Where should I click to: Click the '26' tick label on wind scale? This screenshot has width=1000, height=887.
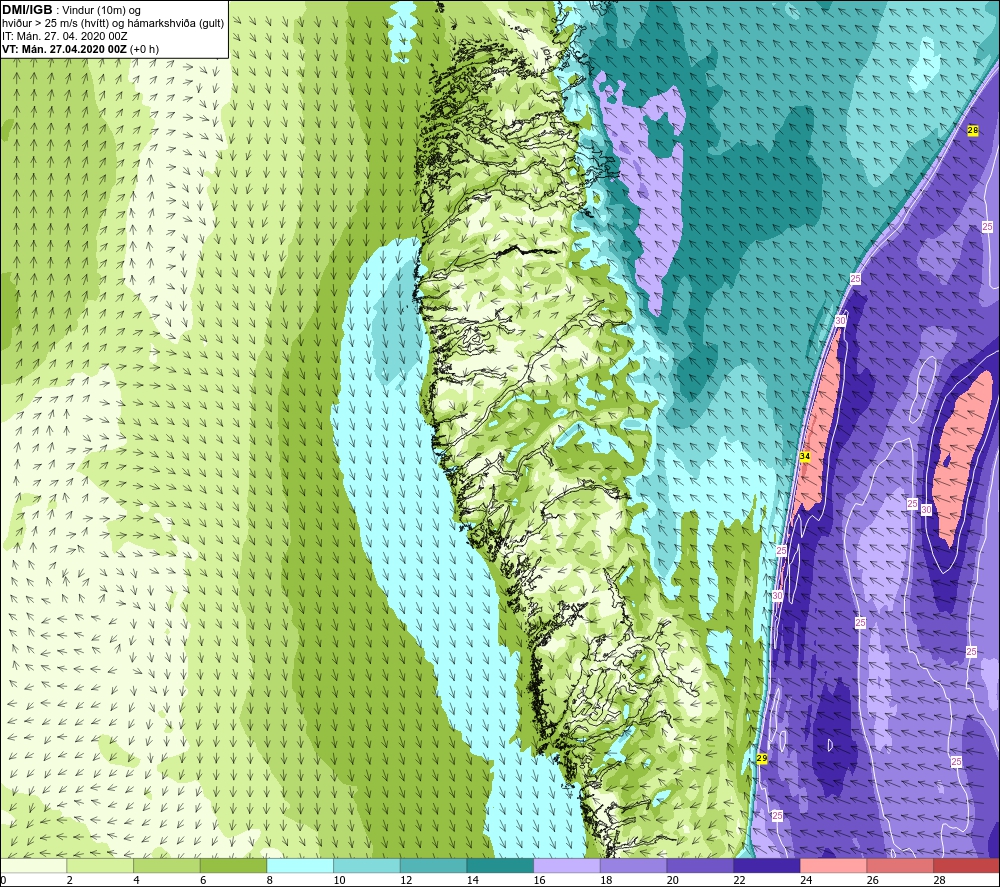tap(872, 880)
